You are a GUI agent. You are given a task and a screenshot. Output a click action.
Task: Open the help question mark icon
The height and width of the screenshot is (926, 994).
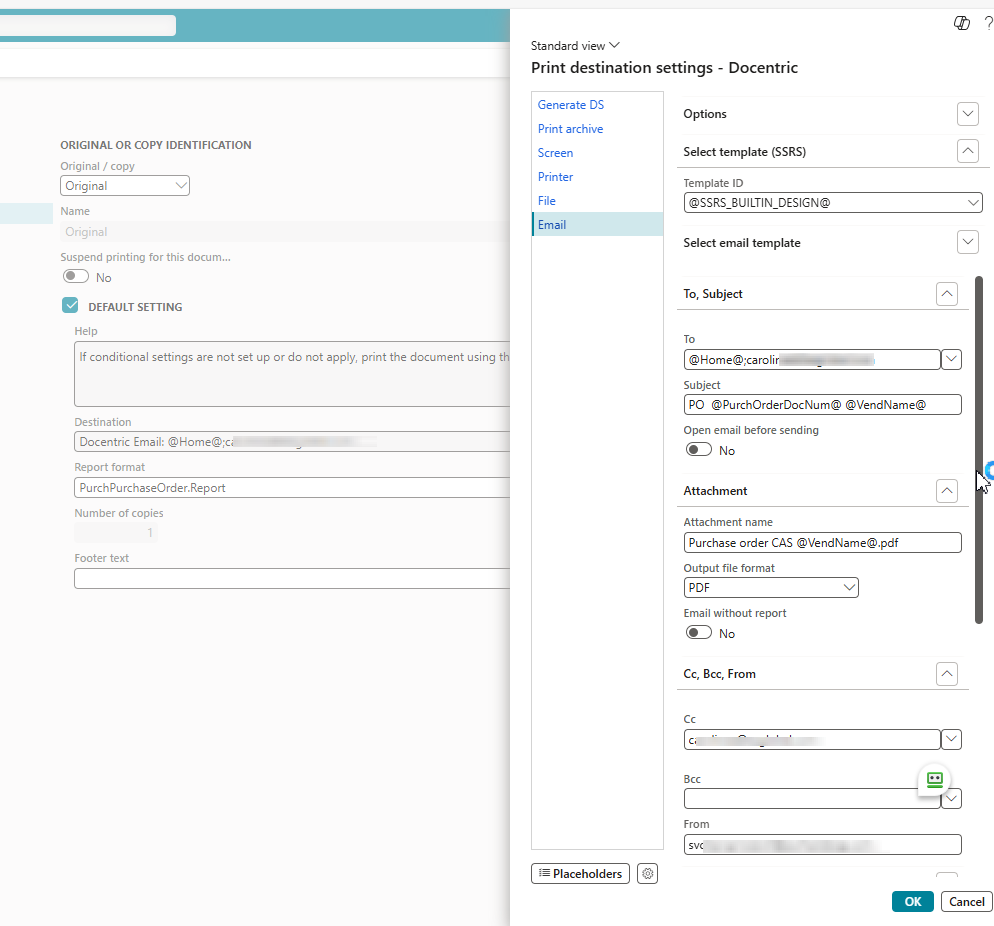pos(988,23)
